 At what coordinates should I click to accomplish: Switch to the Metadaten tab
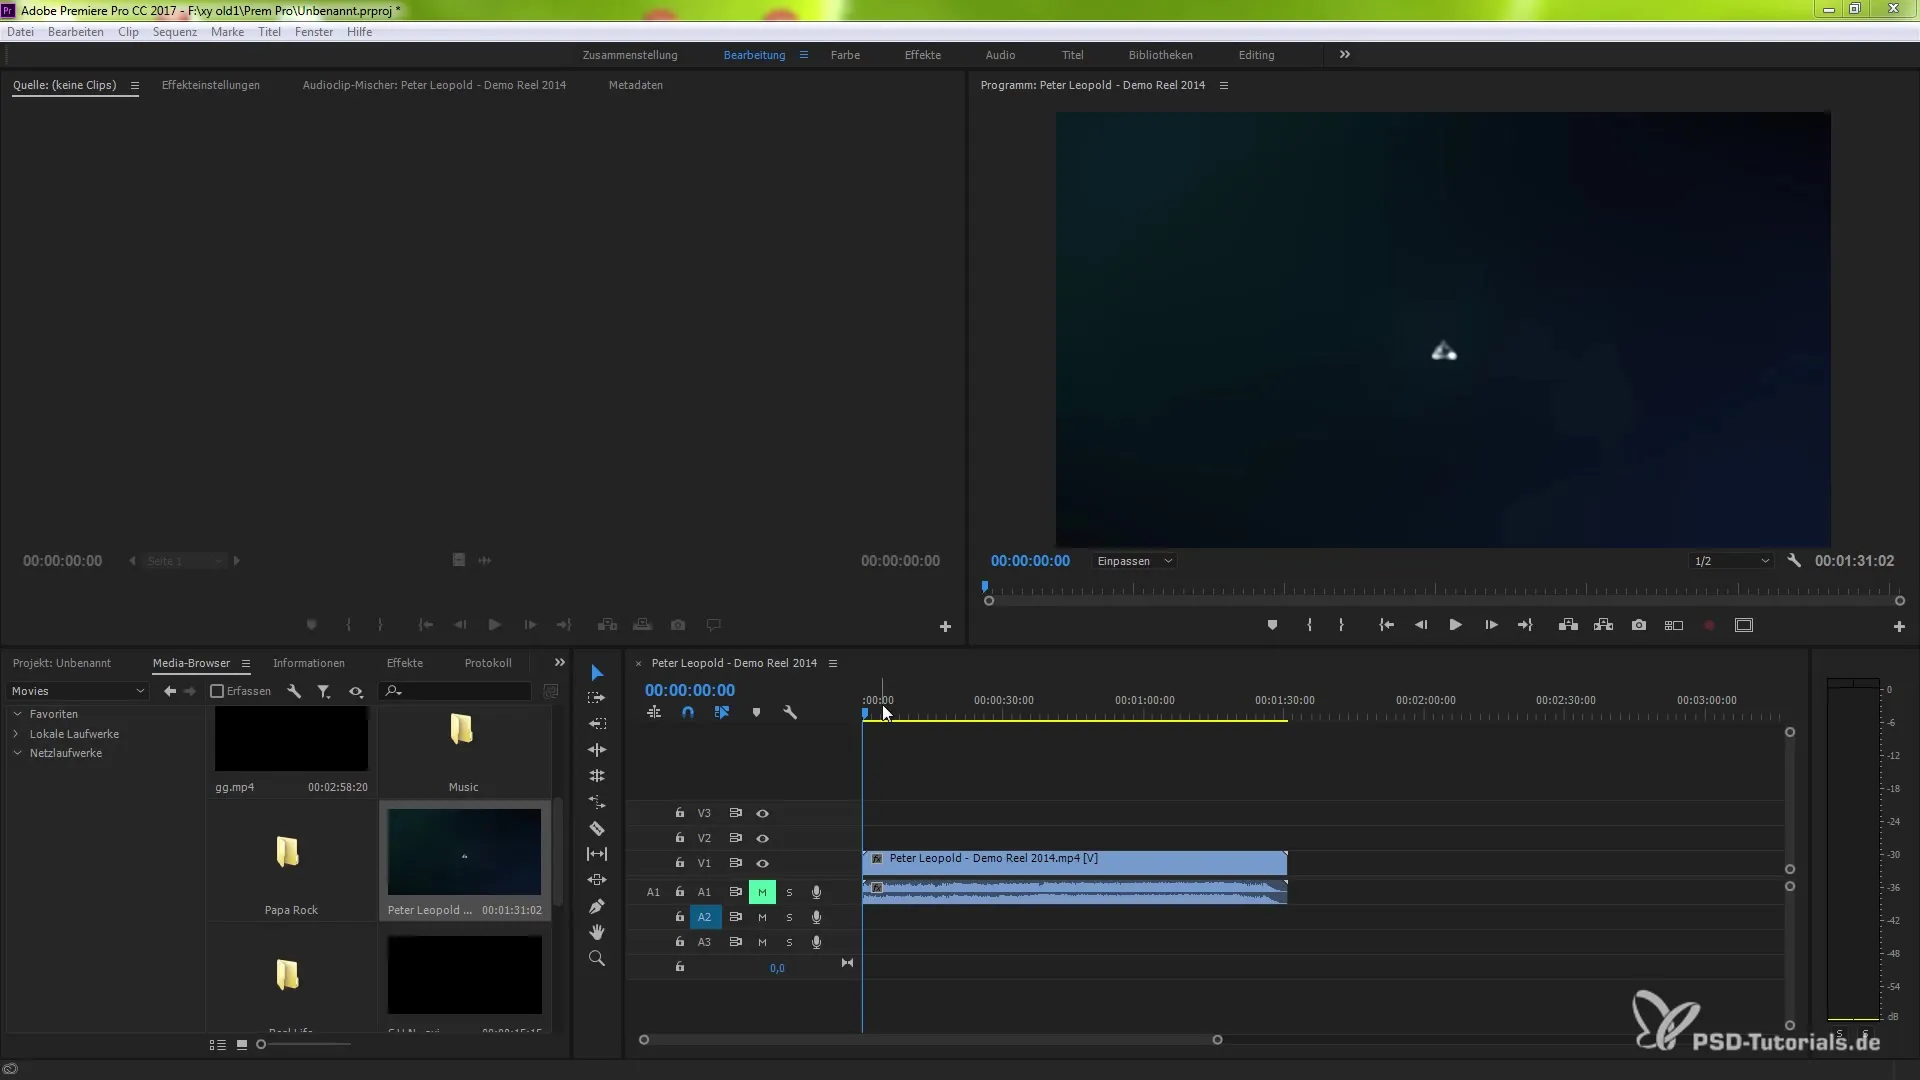(x=636, y=86)
